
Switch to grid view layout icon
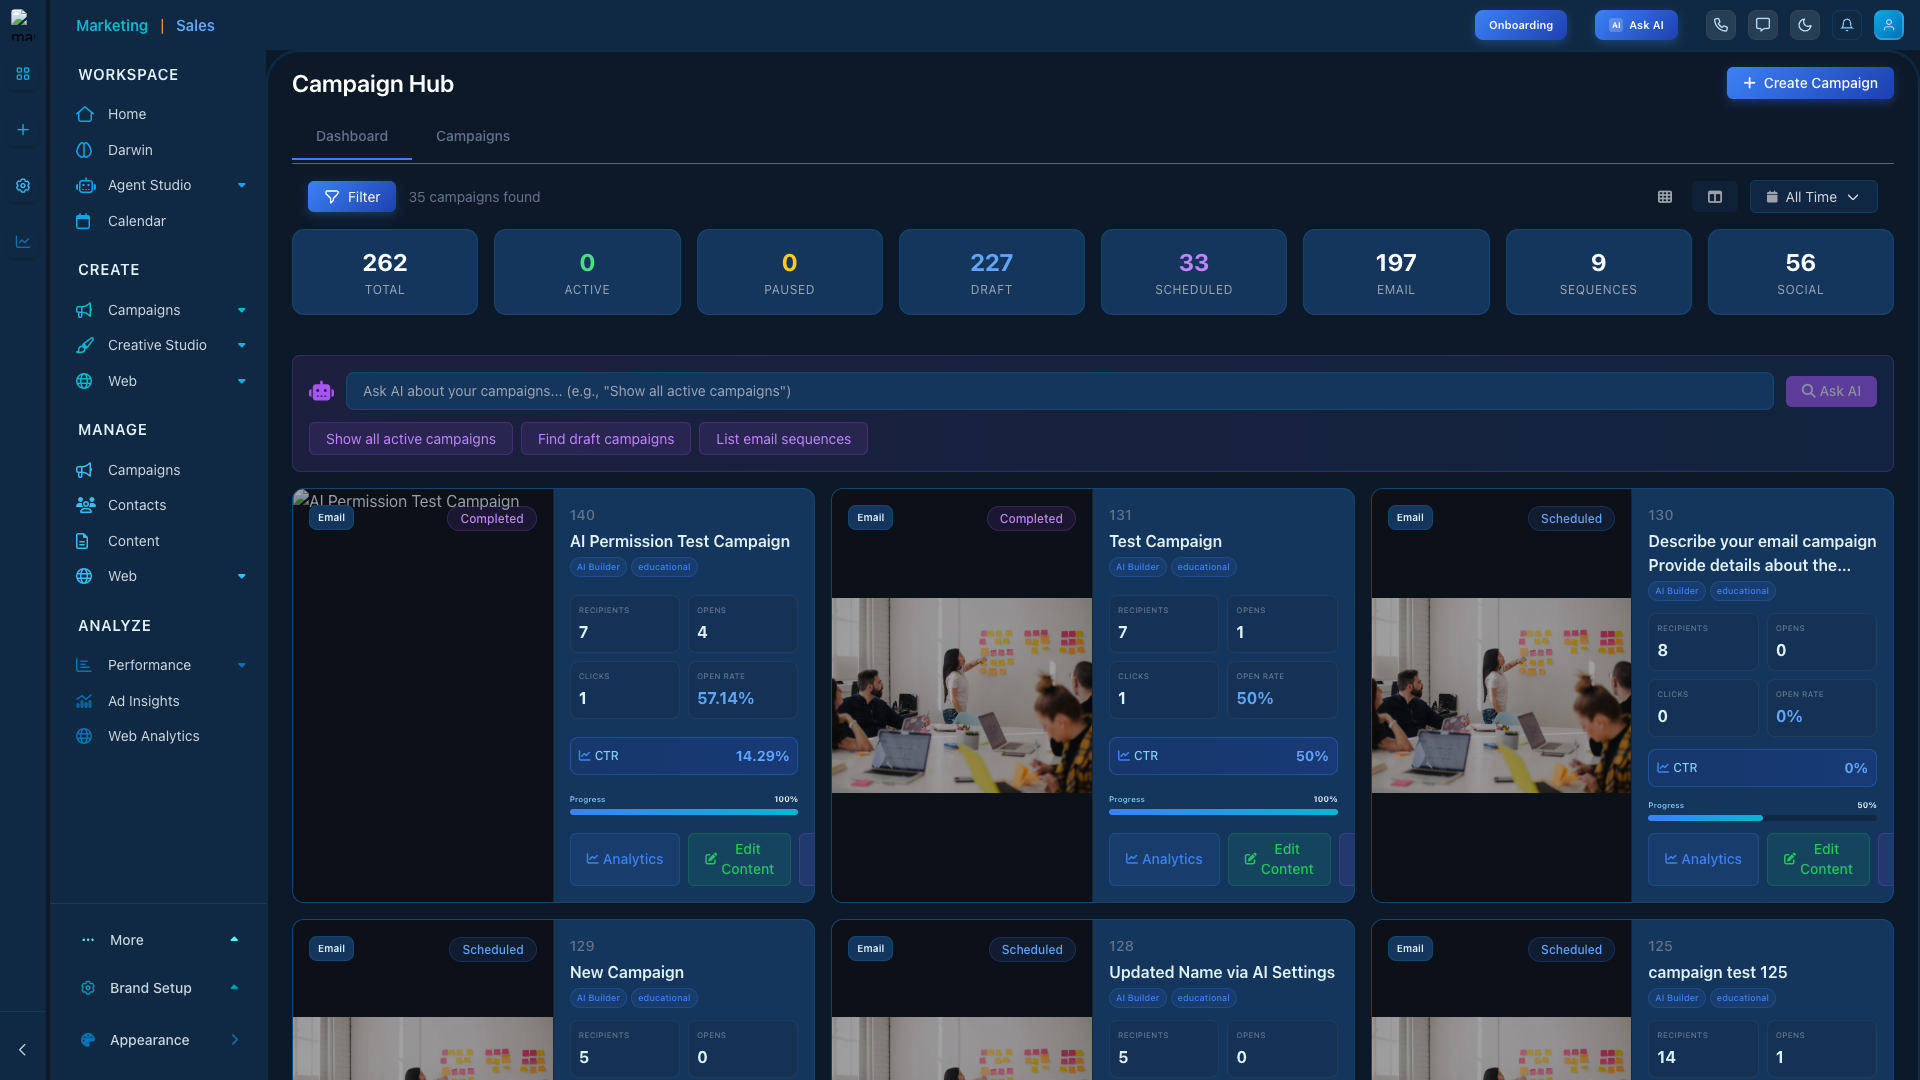[1665, 197]
